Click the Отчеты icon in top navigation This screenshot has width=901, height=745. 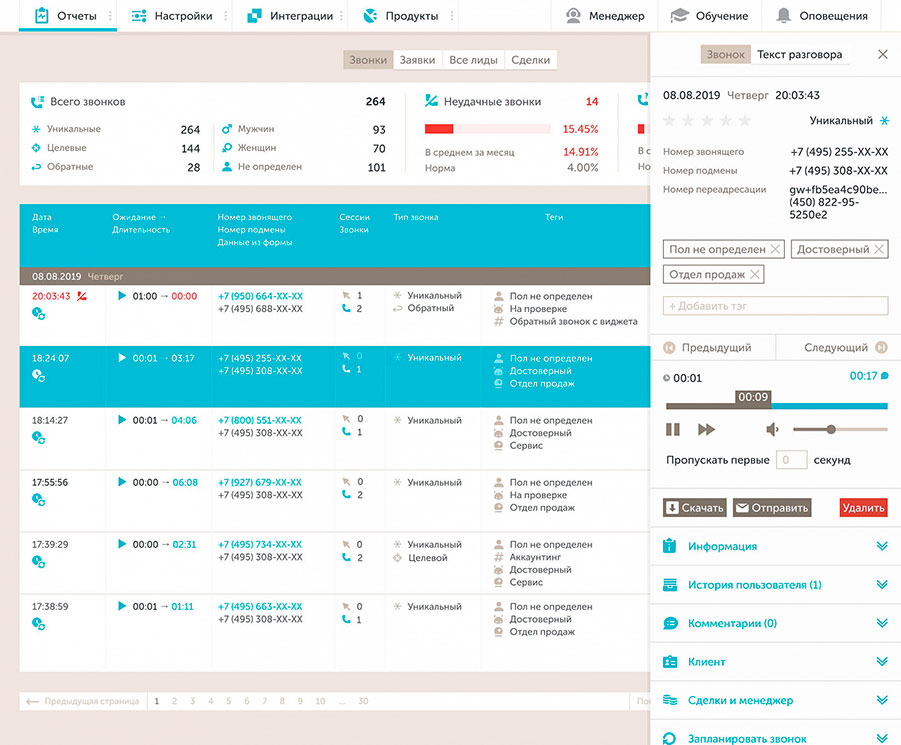tap(41, 16)
